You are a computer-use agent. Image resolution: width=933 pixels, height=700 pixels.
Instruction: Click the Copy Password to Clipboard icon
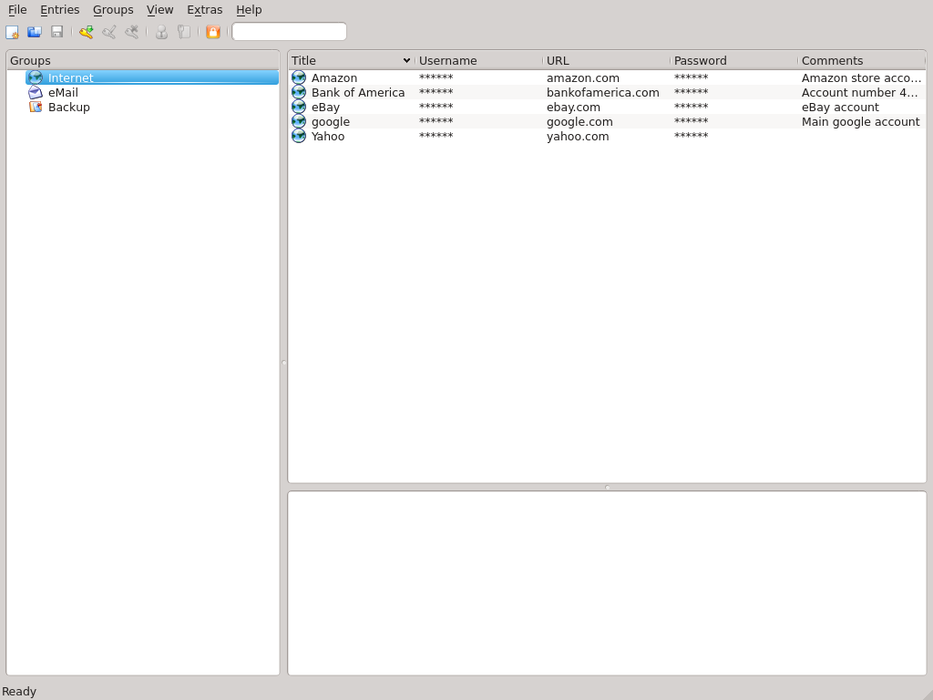pos(184,32)
